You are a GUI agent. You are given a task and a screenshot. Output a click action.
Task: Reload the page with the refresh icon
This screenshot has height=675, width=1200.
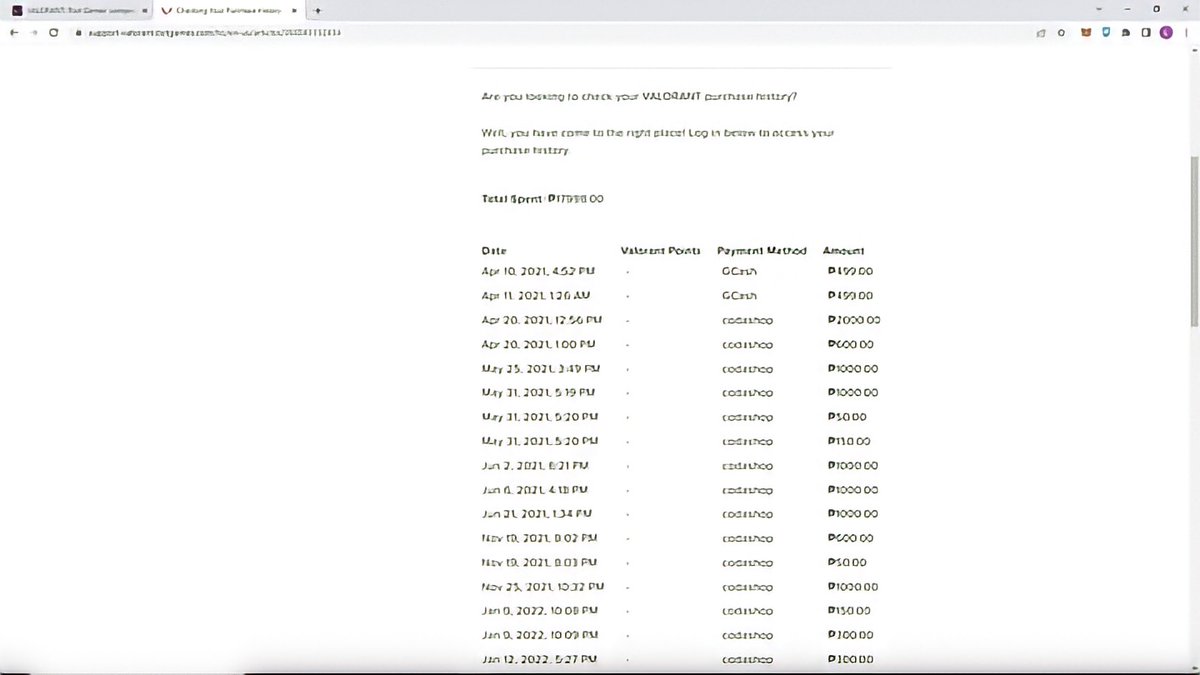pos(54,32)
